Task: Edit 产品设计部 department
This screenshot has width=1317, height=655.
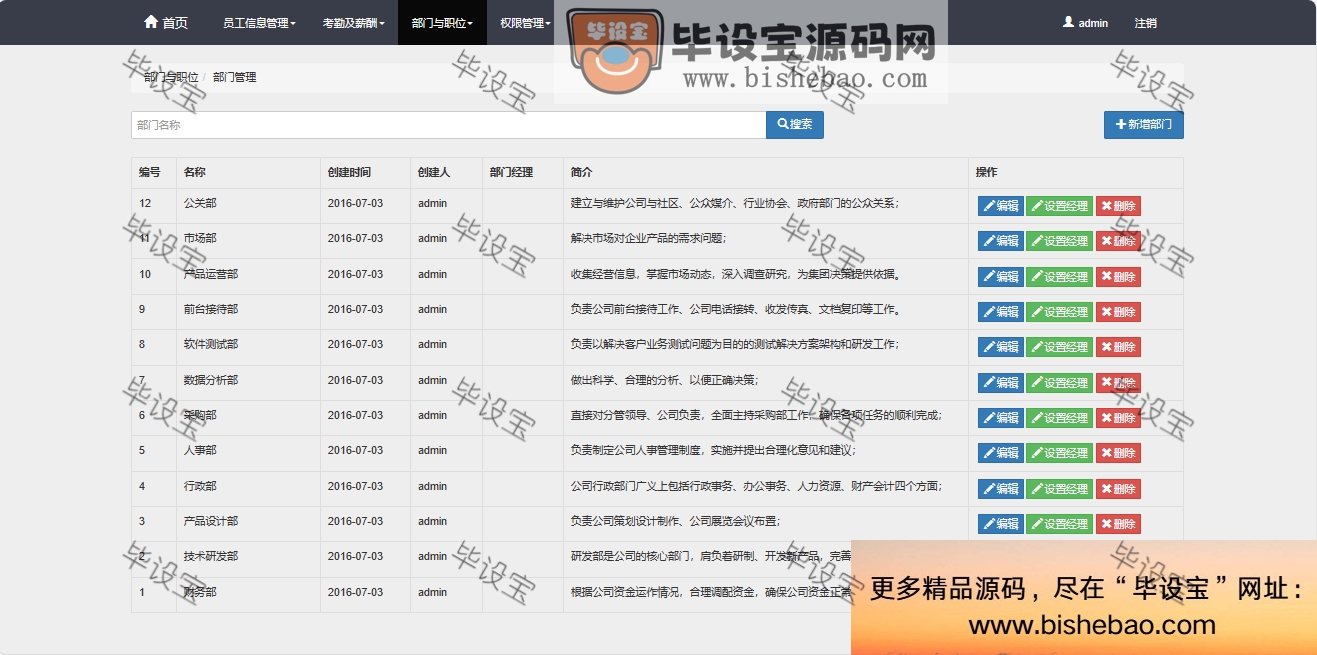Action: point(1000,524)
